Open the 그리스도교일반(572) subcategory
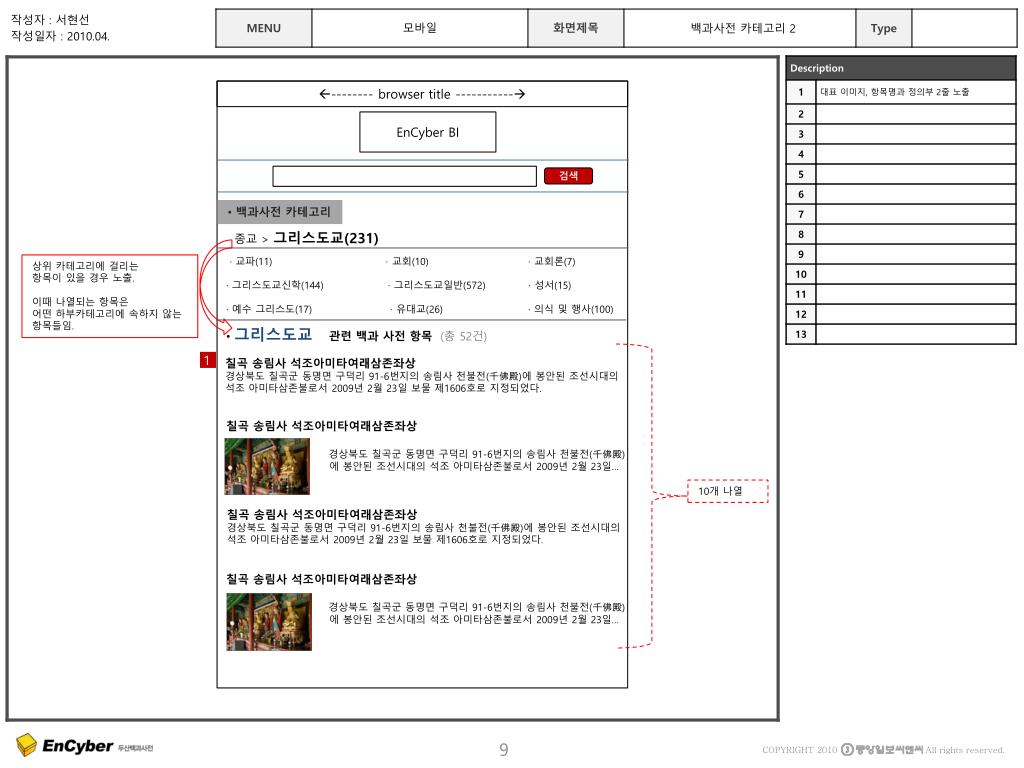1024x768 pixels. (440, 285)
